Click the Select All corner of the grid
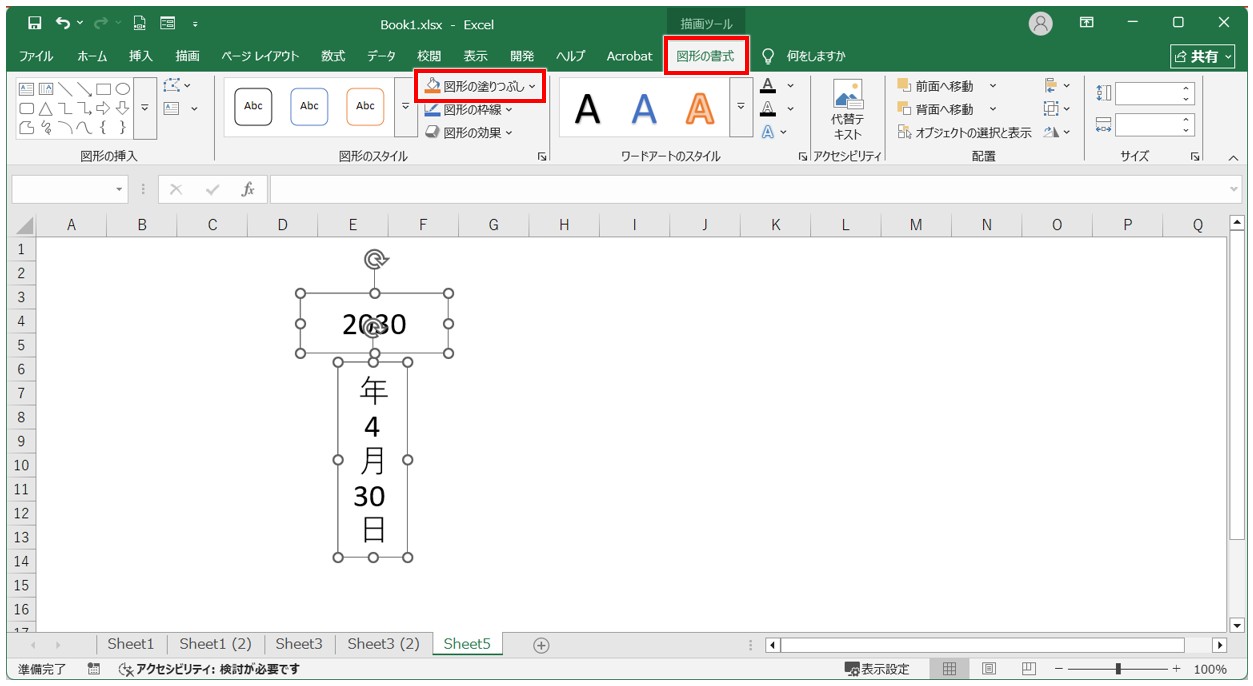This screenshot has height=686, width=1253. tap(24, 225)
